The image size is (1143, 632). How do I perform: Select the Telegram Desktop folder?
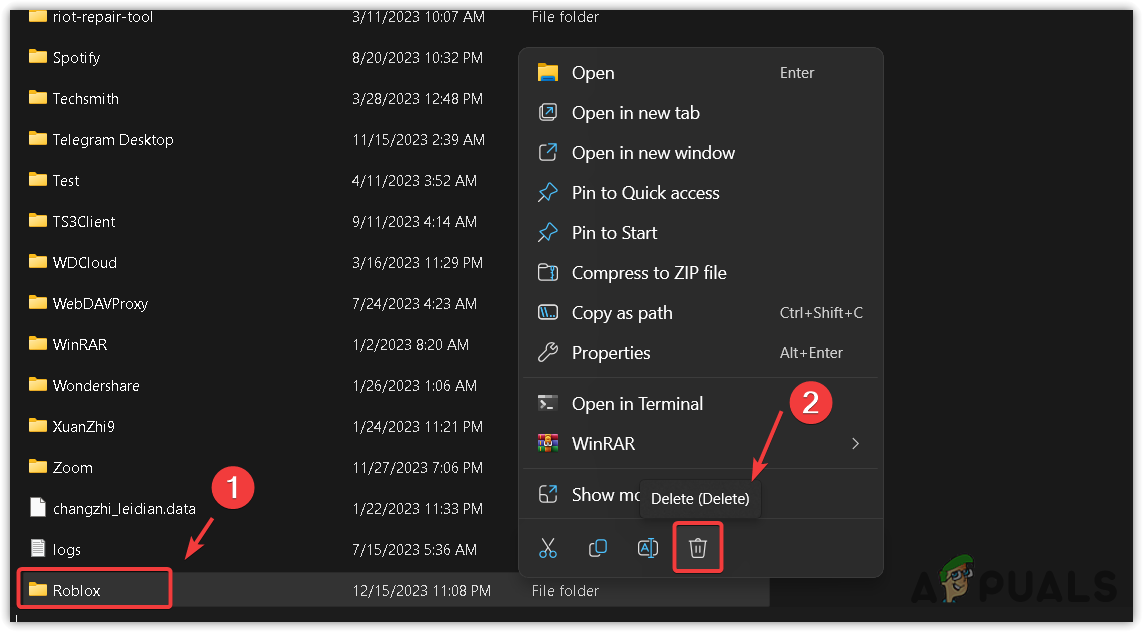tap(112, 140)
